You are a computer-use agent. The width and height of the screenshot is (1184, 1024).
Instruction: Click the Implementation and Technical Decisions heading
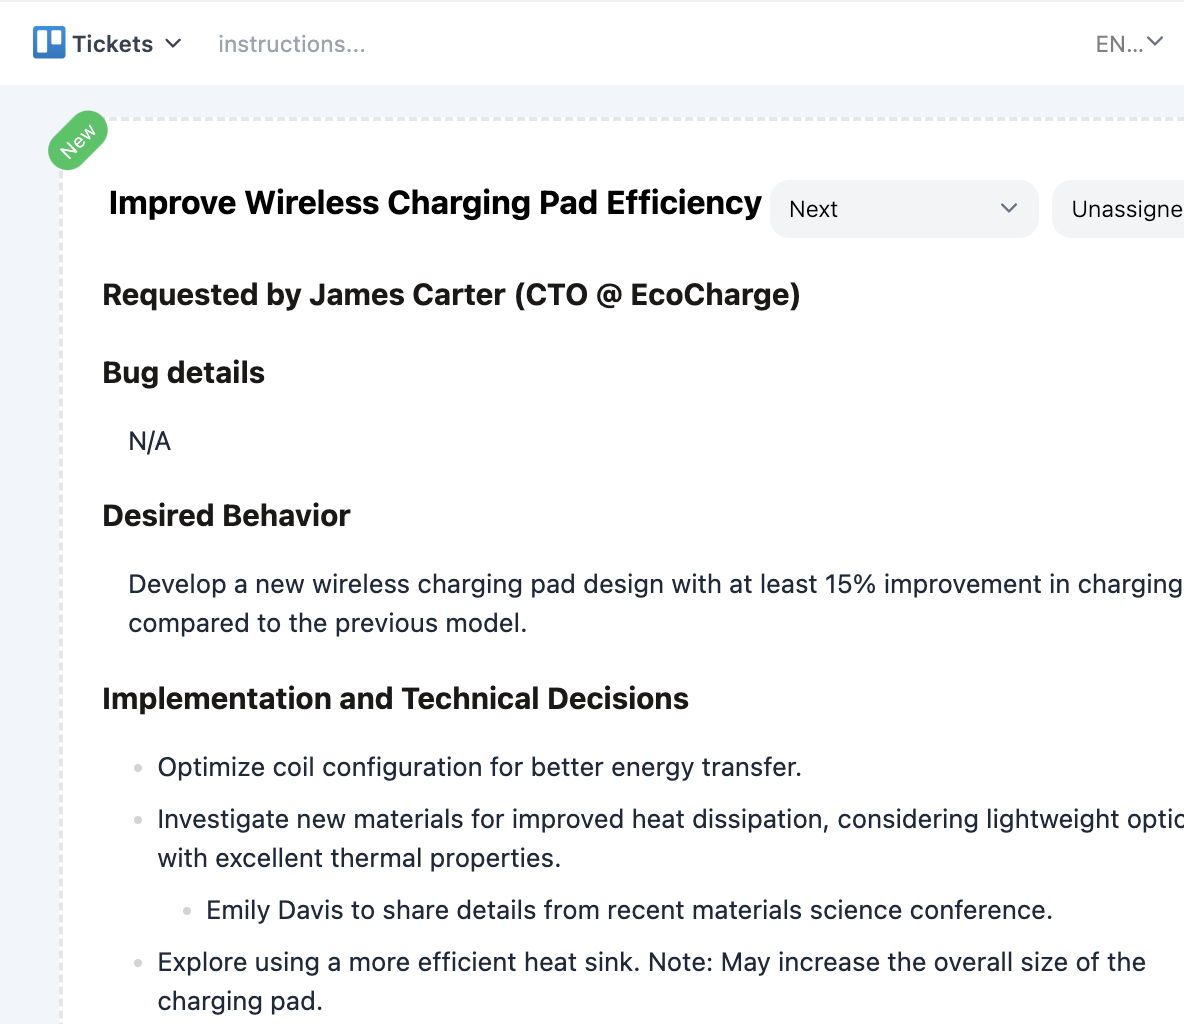tap(395, 698)
